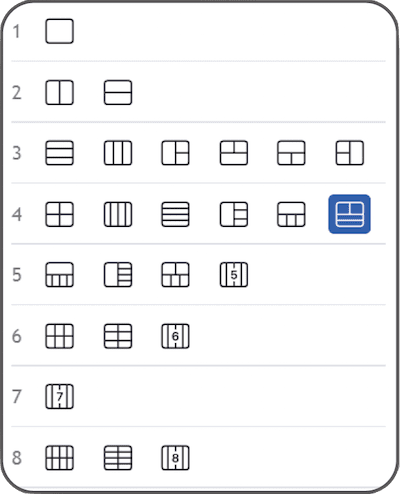
Task: Choose four horizontal rows layout
Action: tap(175, 214)
